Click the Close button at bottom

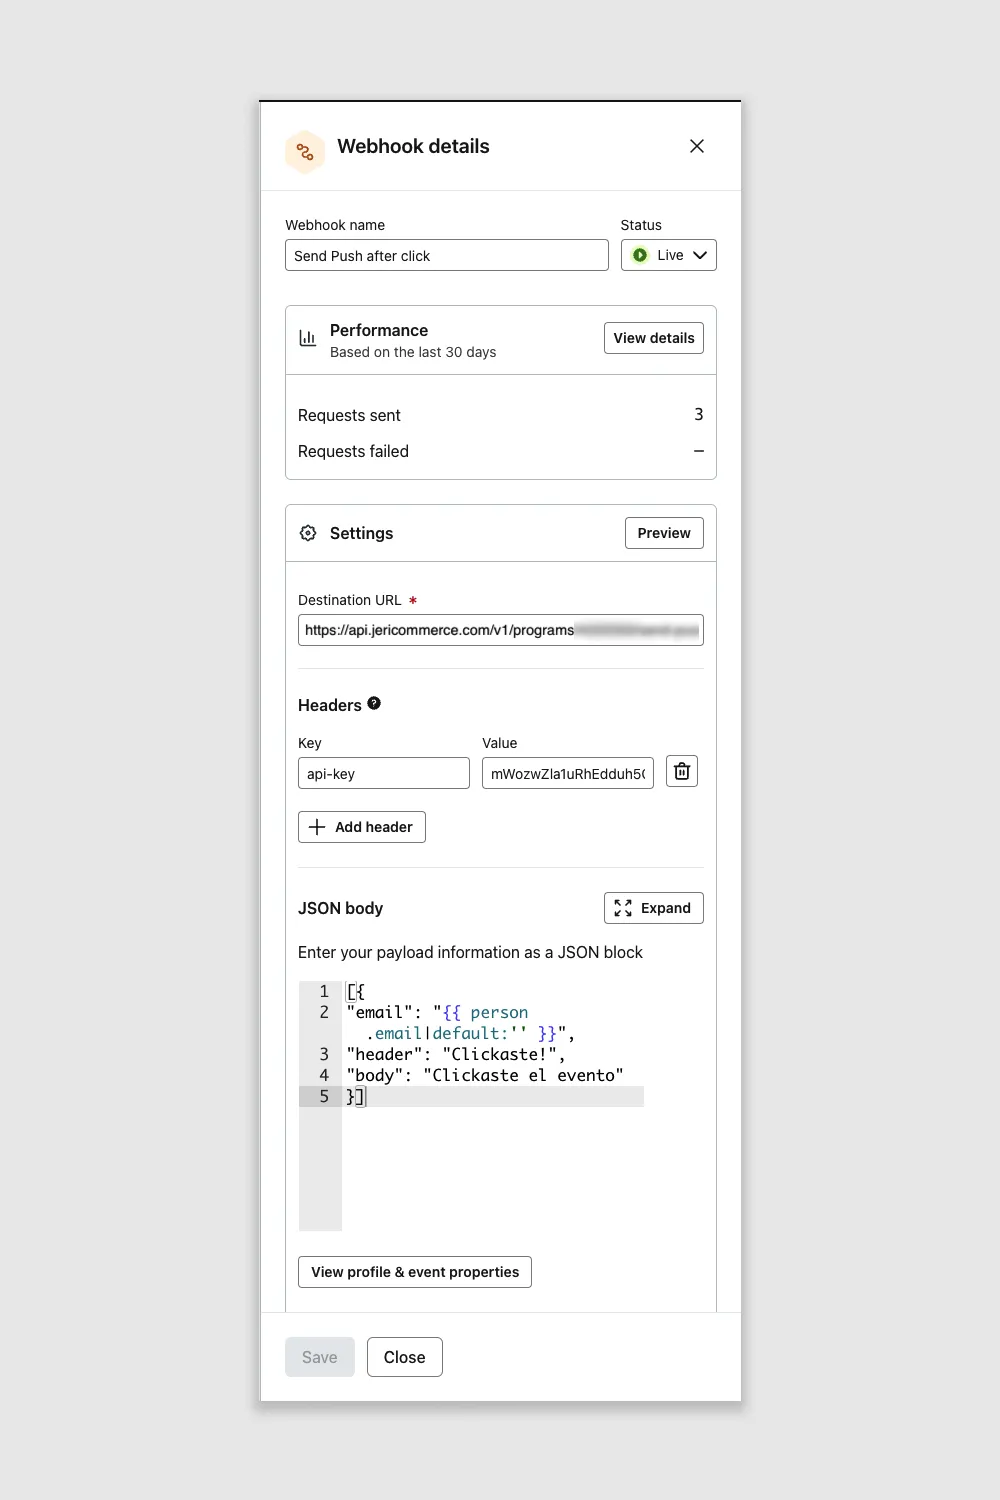click(x=404, y=1357)
